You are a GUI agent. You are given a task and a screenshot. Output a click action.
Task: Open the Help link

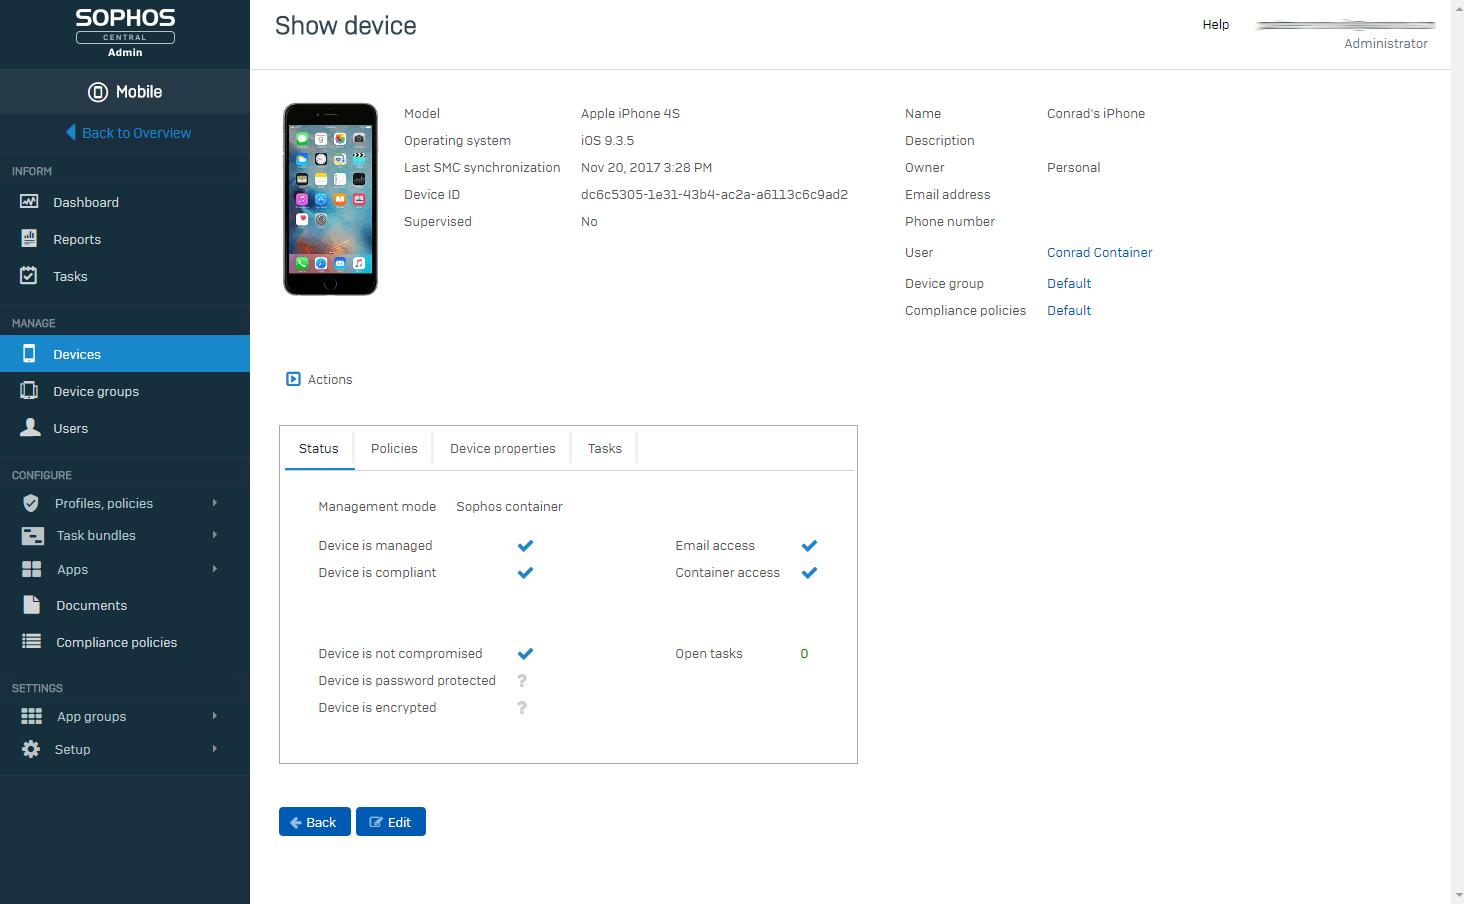tap(1215, 25)
